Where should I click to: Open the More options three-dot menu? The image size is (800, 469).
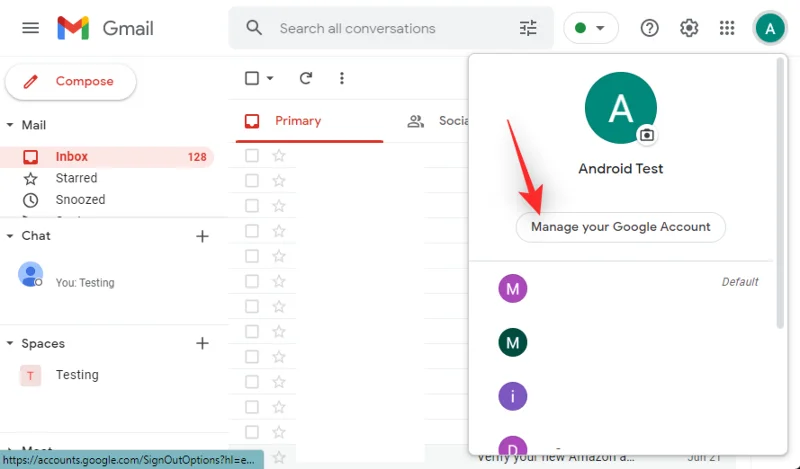pyautogui.click(x=342, y=78)
